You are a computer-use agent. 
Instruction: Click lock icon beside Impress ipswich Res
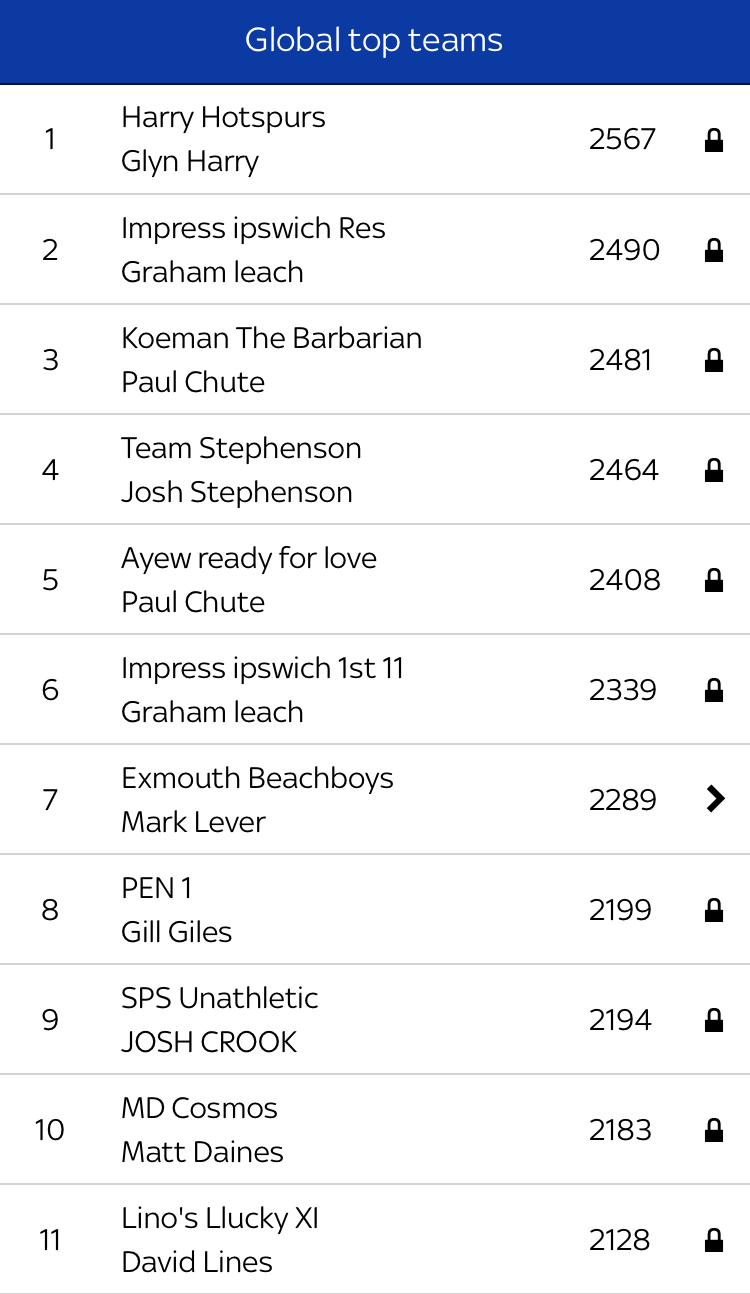tap(714, 250)
